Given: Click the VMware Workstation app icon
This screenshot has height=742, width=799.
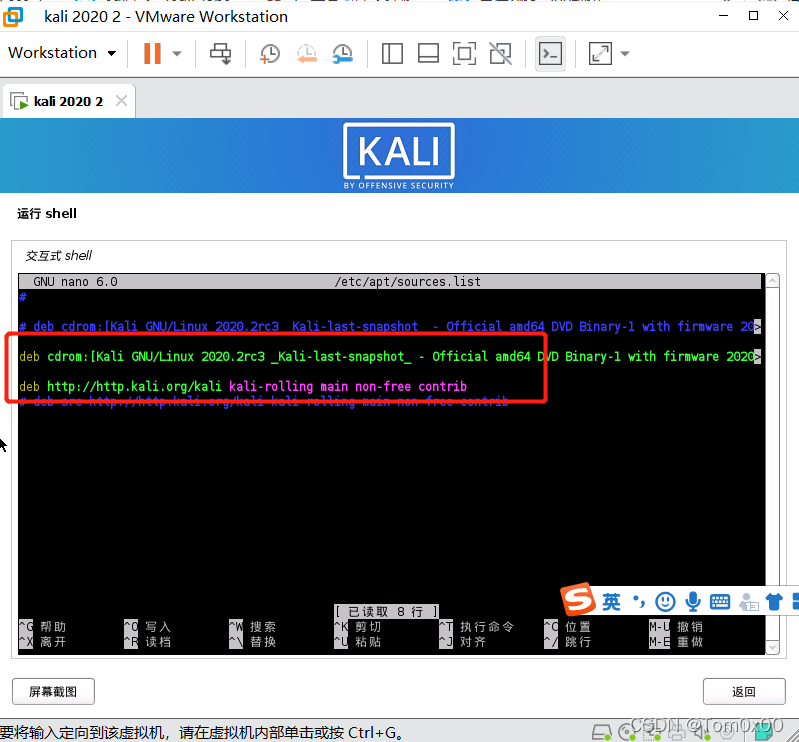Looking at the screenshot, I should click(x=13, y=16).
